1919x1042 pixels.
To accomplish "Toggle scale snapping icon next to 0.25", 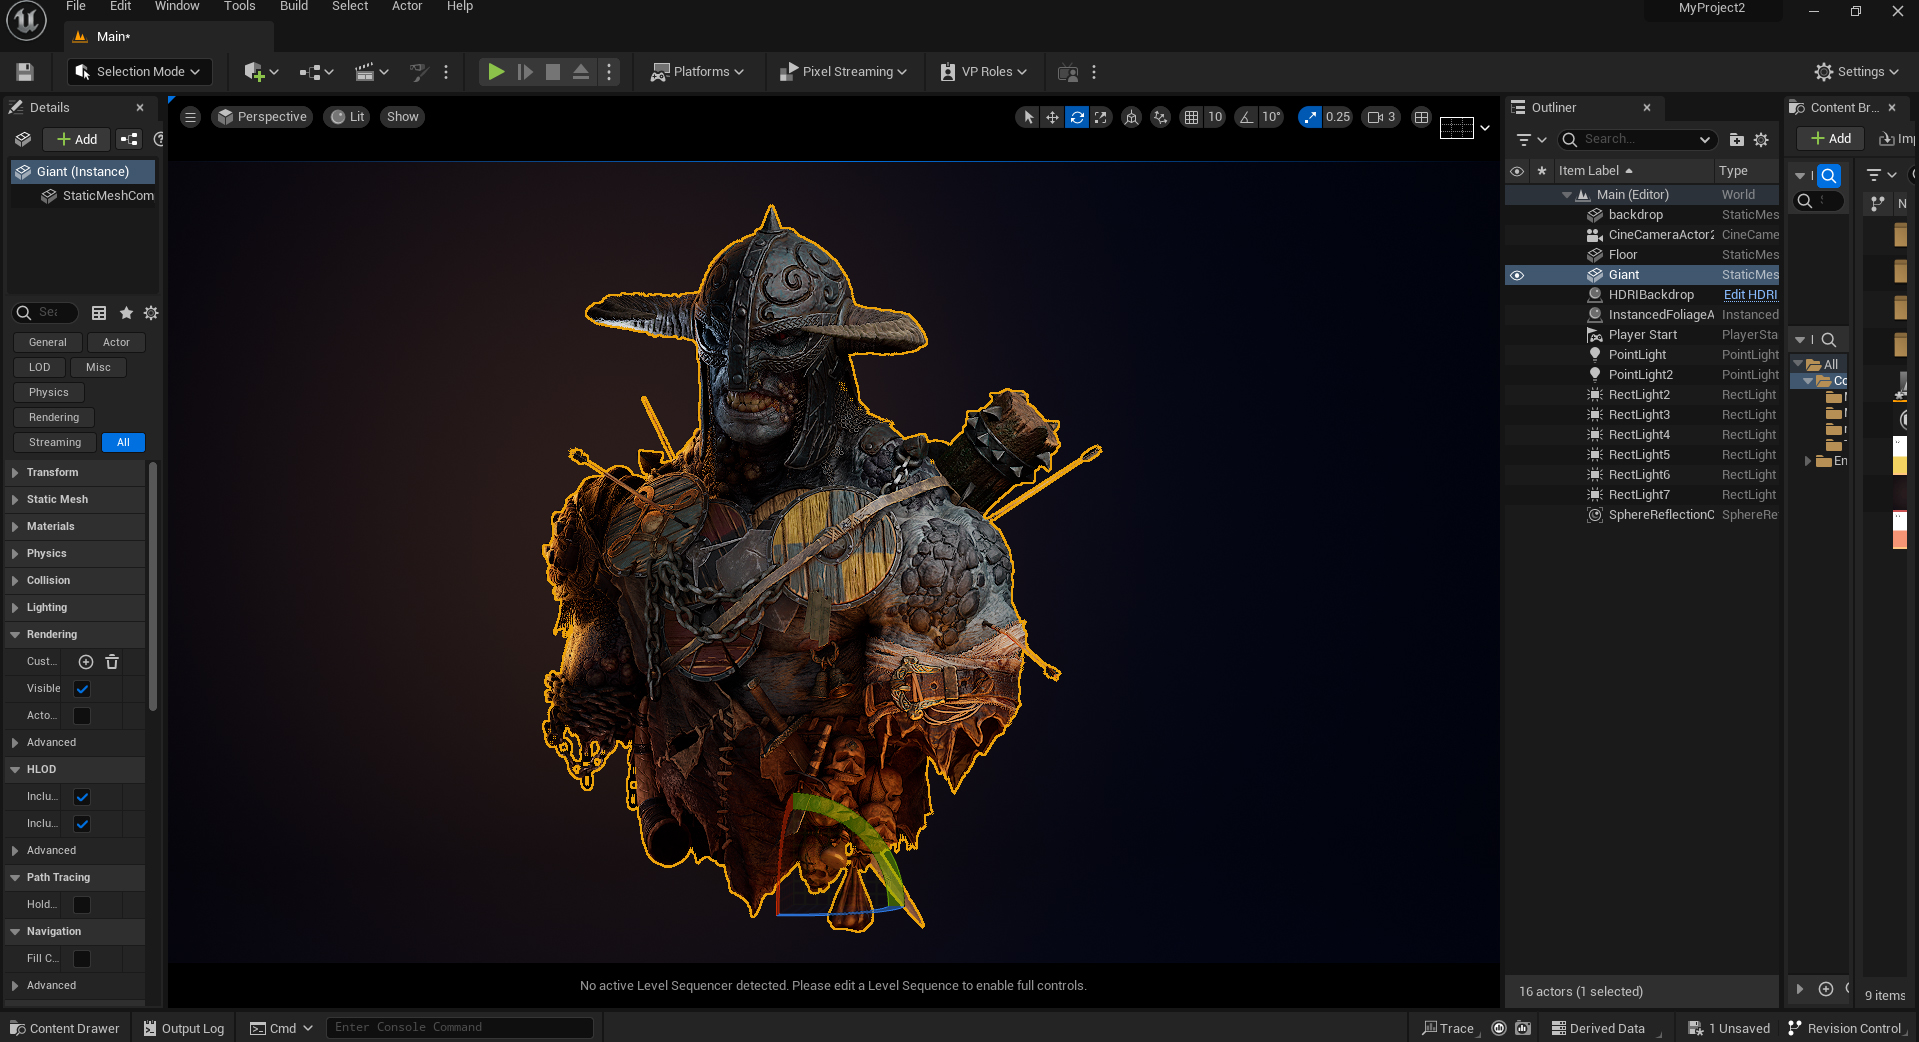I will 1310,117.
